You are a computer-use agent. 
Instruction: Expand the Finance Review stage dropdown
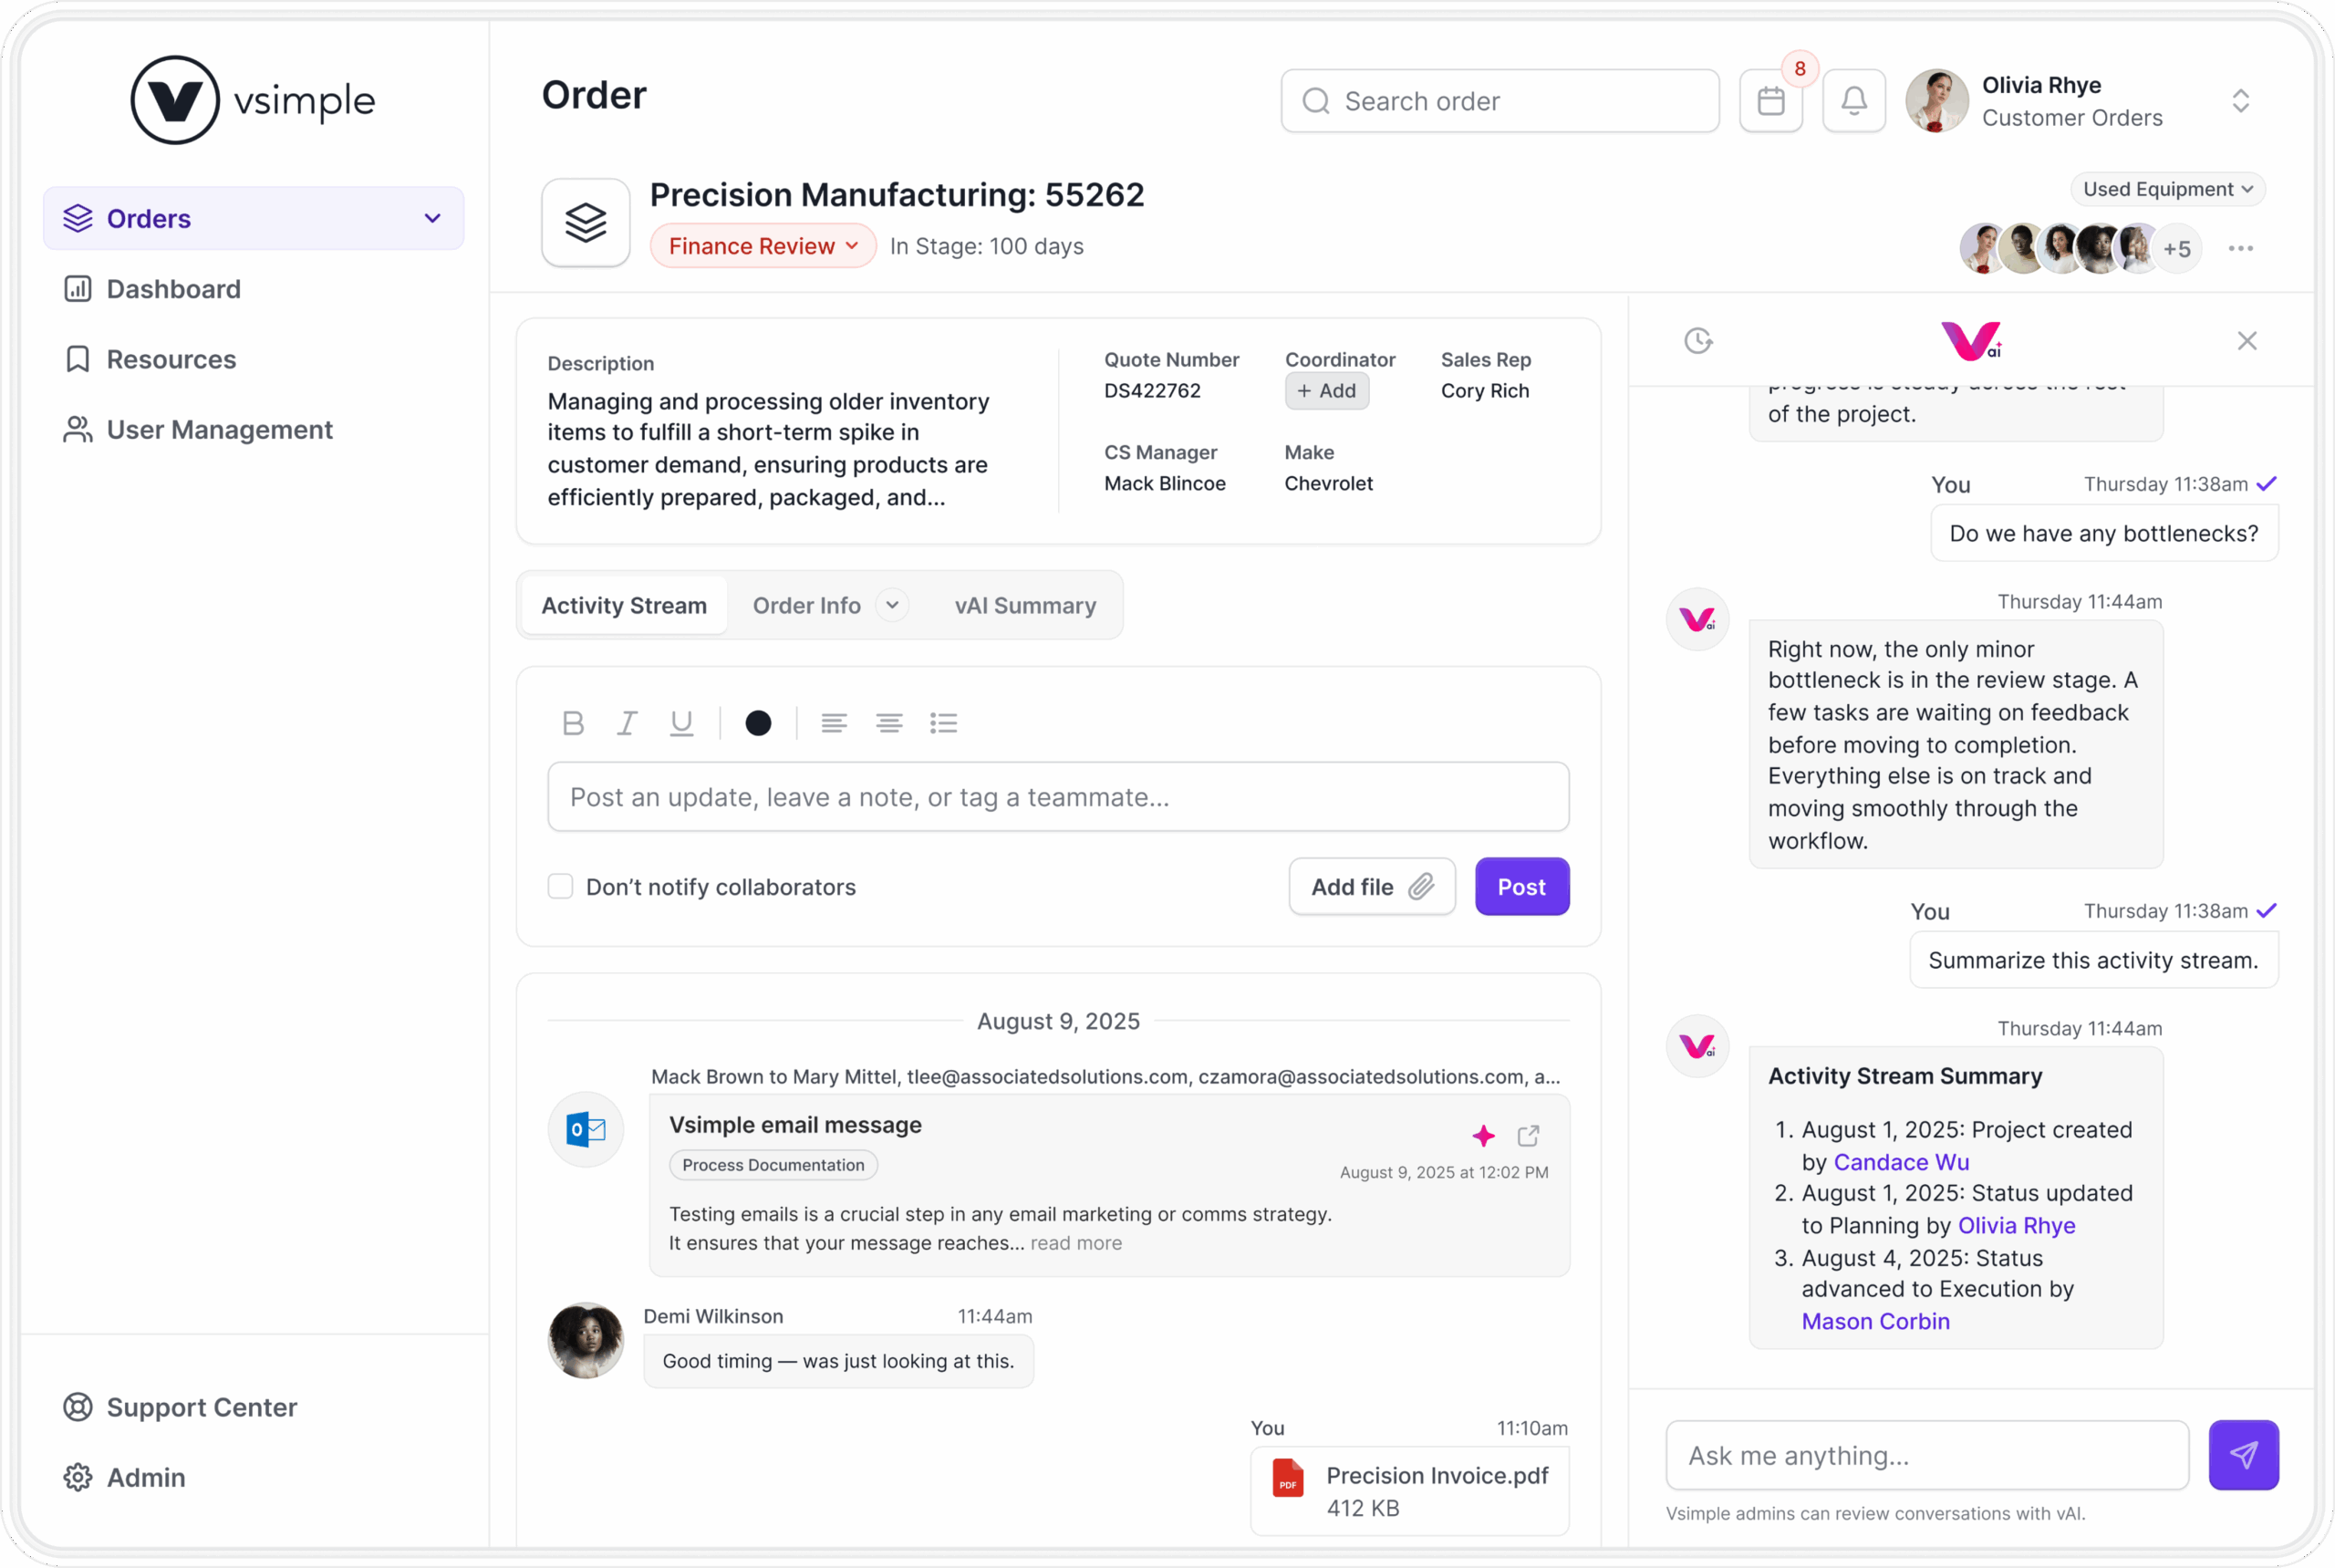(x=763, y=246)
